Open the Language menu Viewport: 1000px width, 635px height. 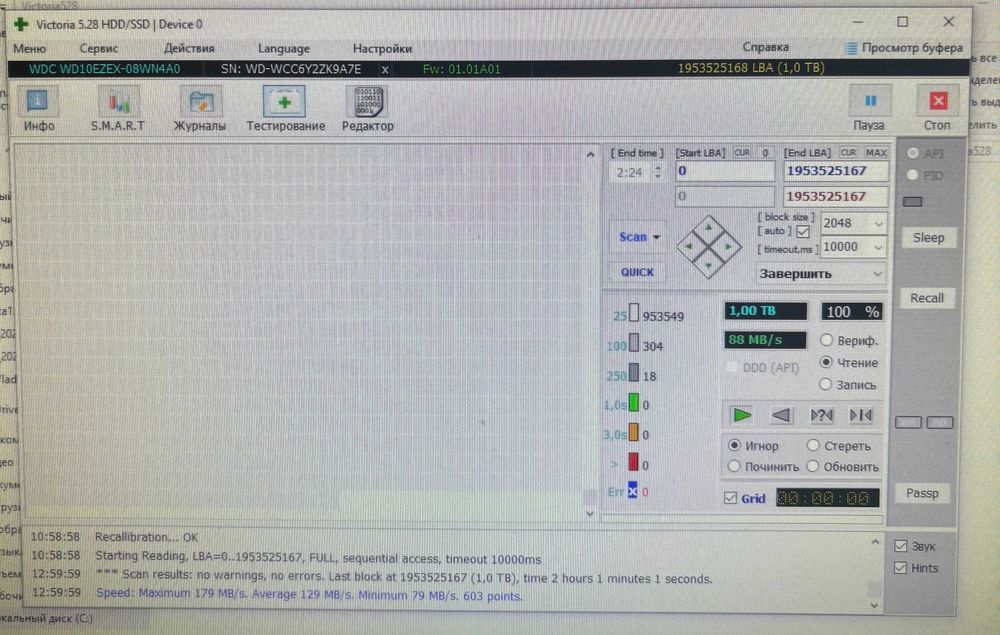tap(284, 48)
